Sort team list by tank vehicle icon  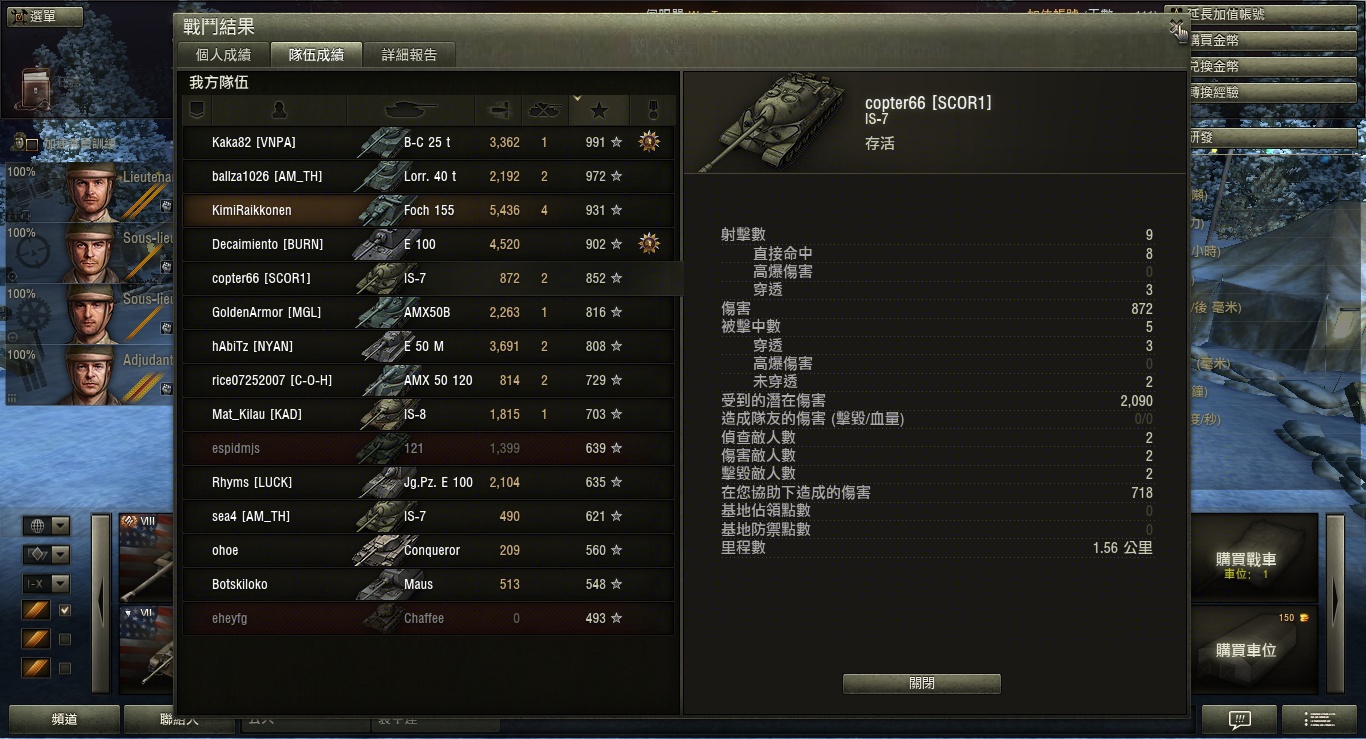tap(410, 109)
